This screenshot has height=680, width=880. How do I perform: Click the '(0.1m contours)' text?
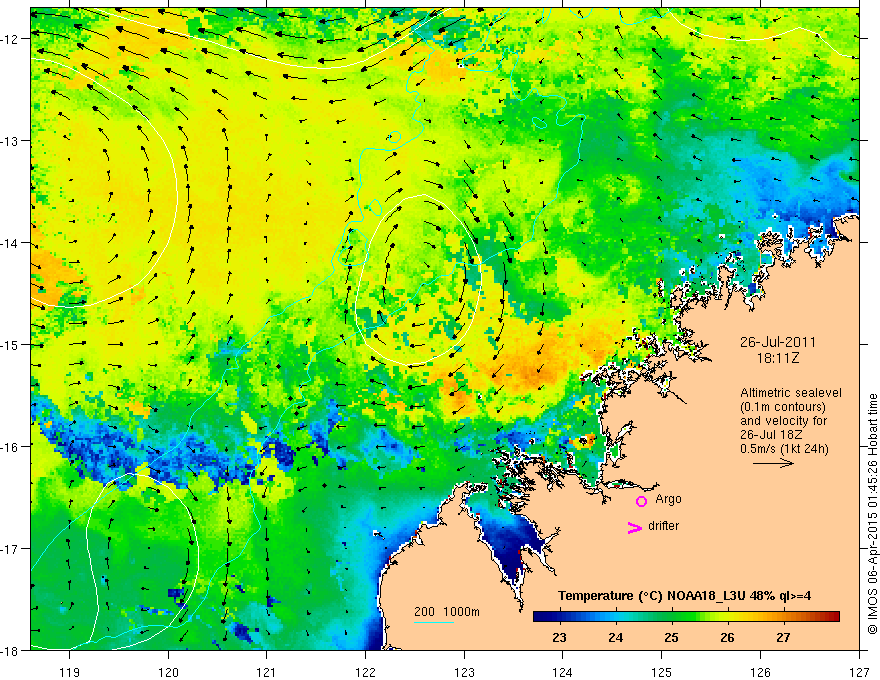coord(782,407)
